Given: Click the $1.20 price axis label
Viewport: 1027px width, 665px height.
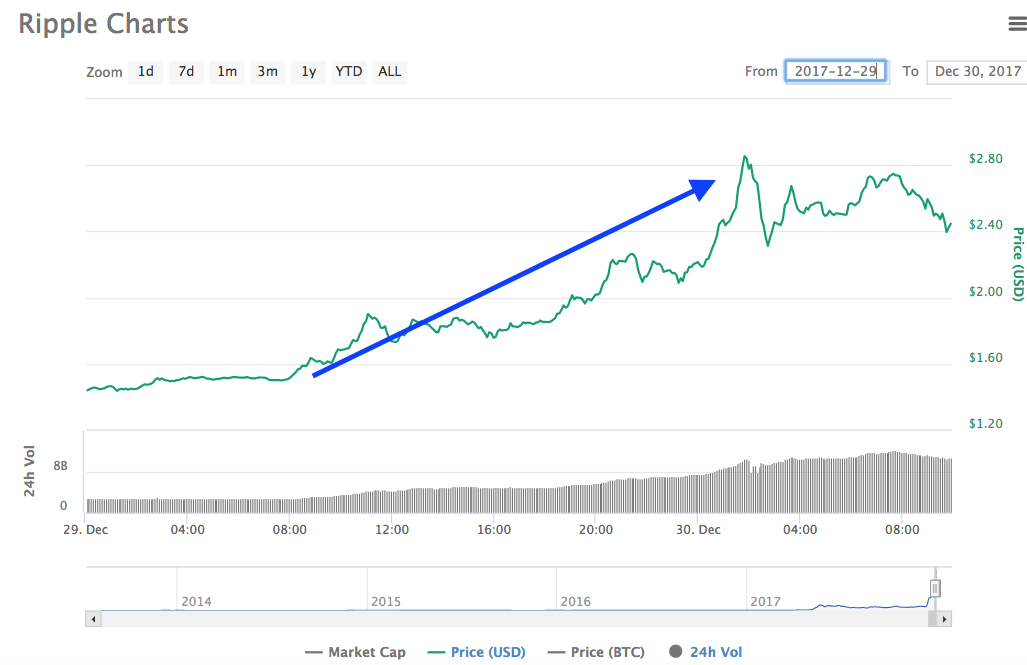Looking at the screenshot, I should (986, 424).
